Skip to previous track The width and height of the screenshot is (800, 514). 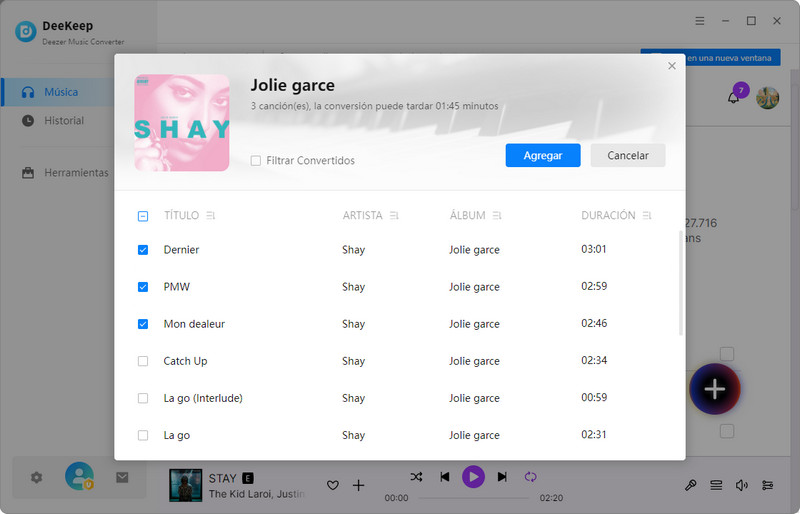click(x=445, y=477)
